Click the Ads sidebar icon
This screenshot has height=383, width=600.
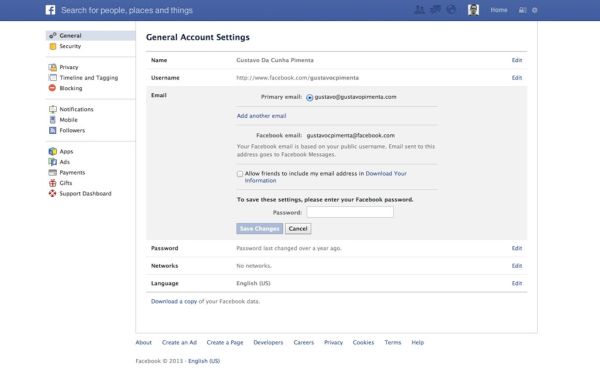click(x=53, y=162)
